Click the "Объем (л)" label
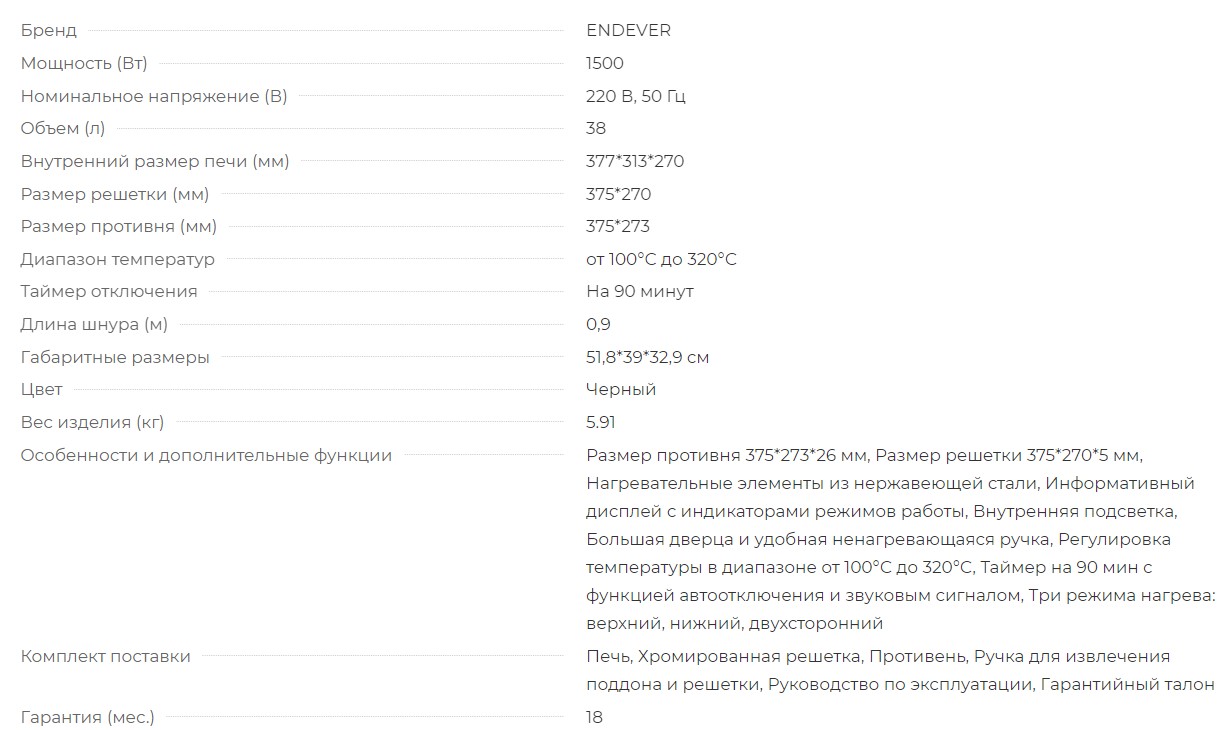 tap(63, 128)
